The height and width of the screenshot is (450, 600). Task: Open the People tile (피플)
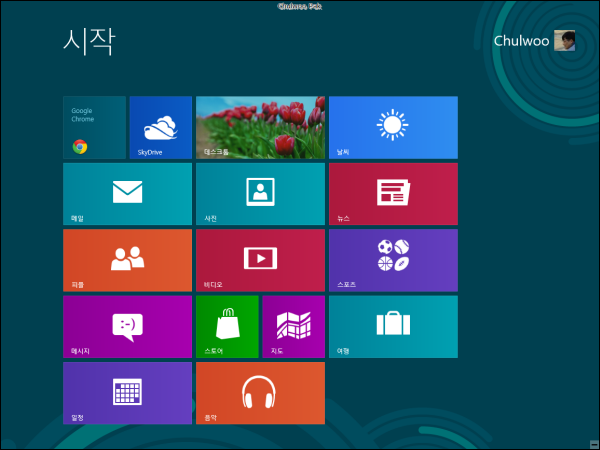[x=127, y=260]
